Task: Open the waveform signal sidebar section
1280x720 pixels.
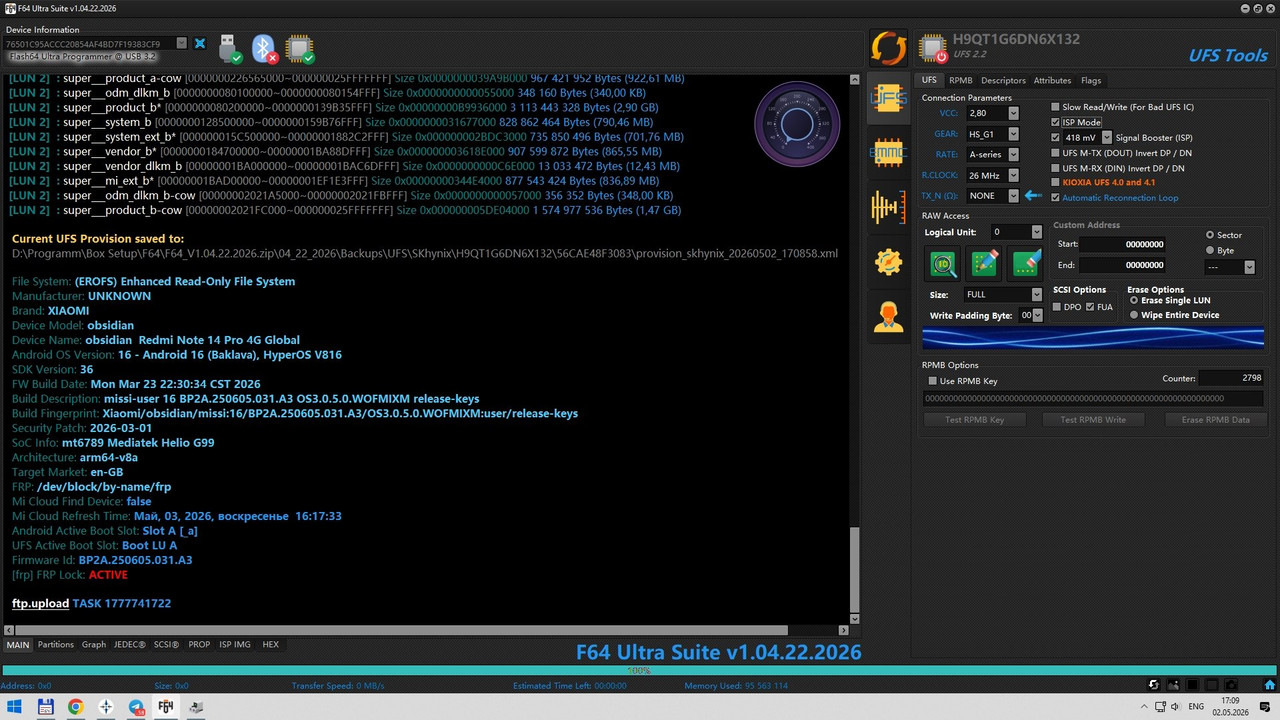Action: 888,207
